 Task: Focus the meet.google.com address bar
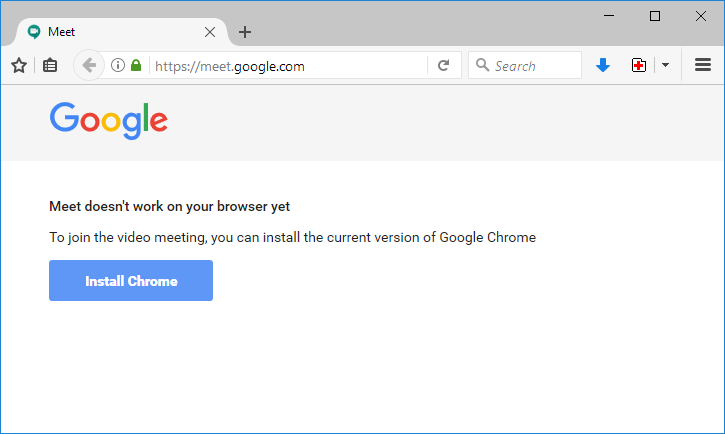(290, 66)
